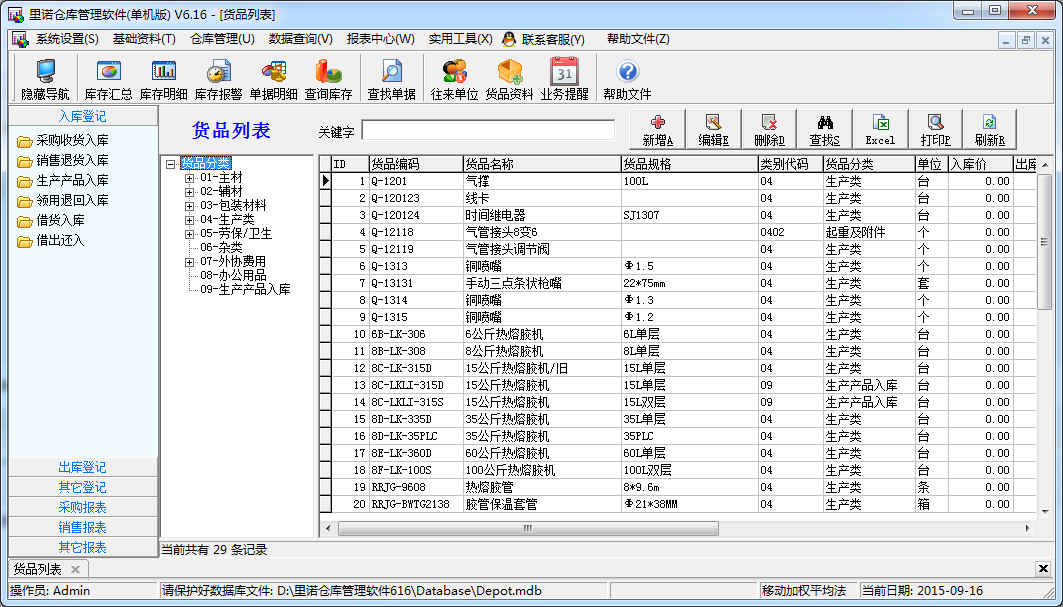The width and height of the screenshot is (1063, 607).
Task: Close the 货品列表 tab
Action: click(75, 569)
